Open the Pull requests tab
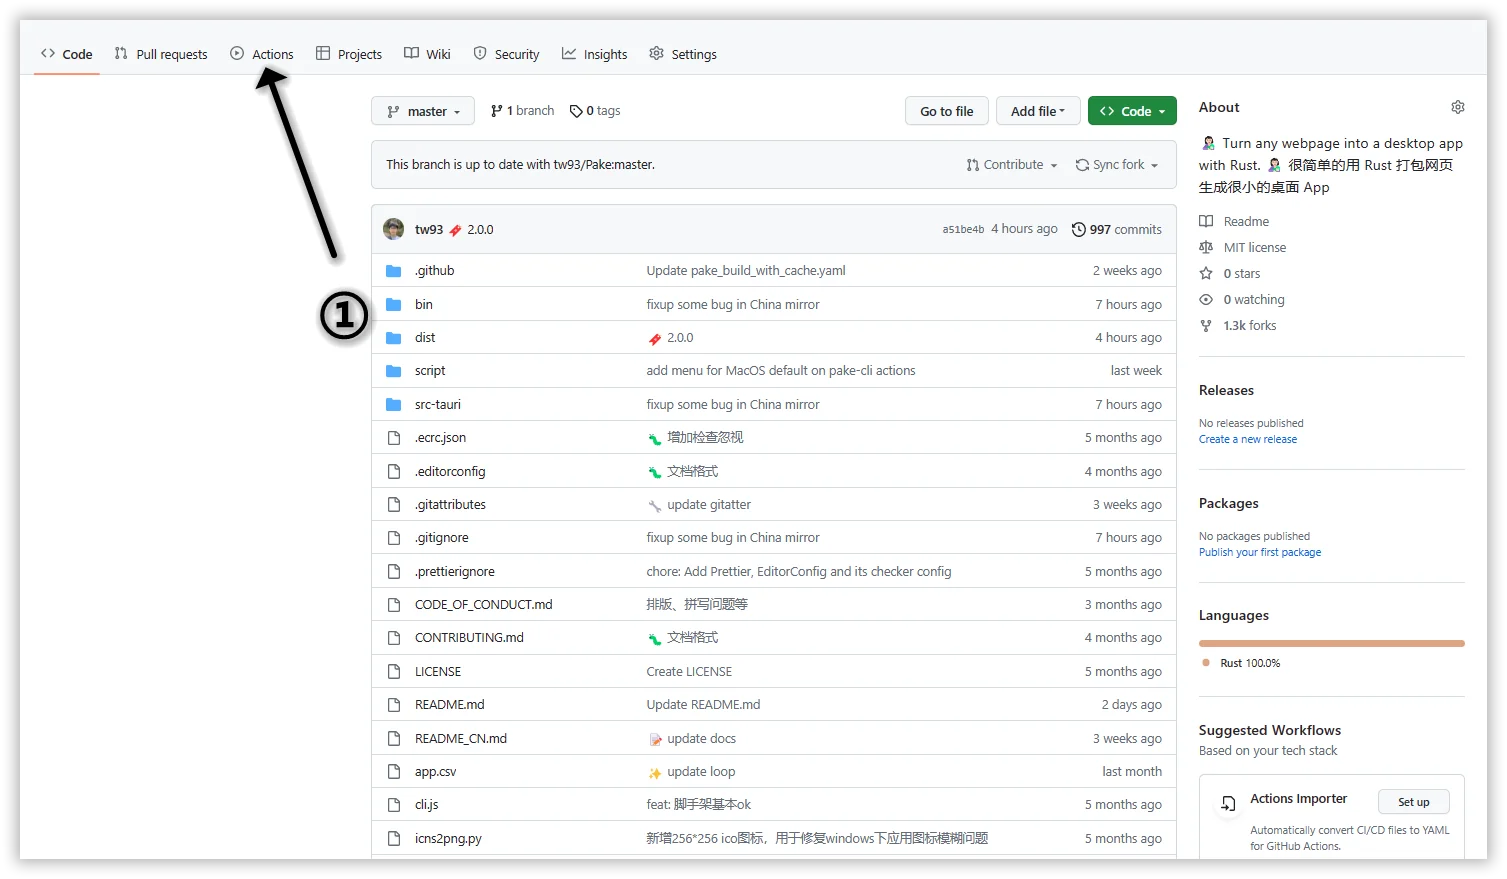1507x879 pixels. (161, 54)
